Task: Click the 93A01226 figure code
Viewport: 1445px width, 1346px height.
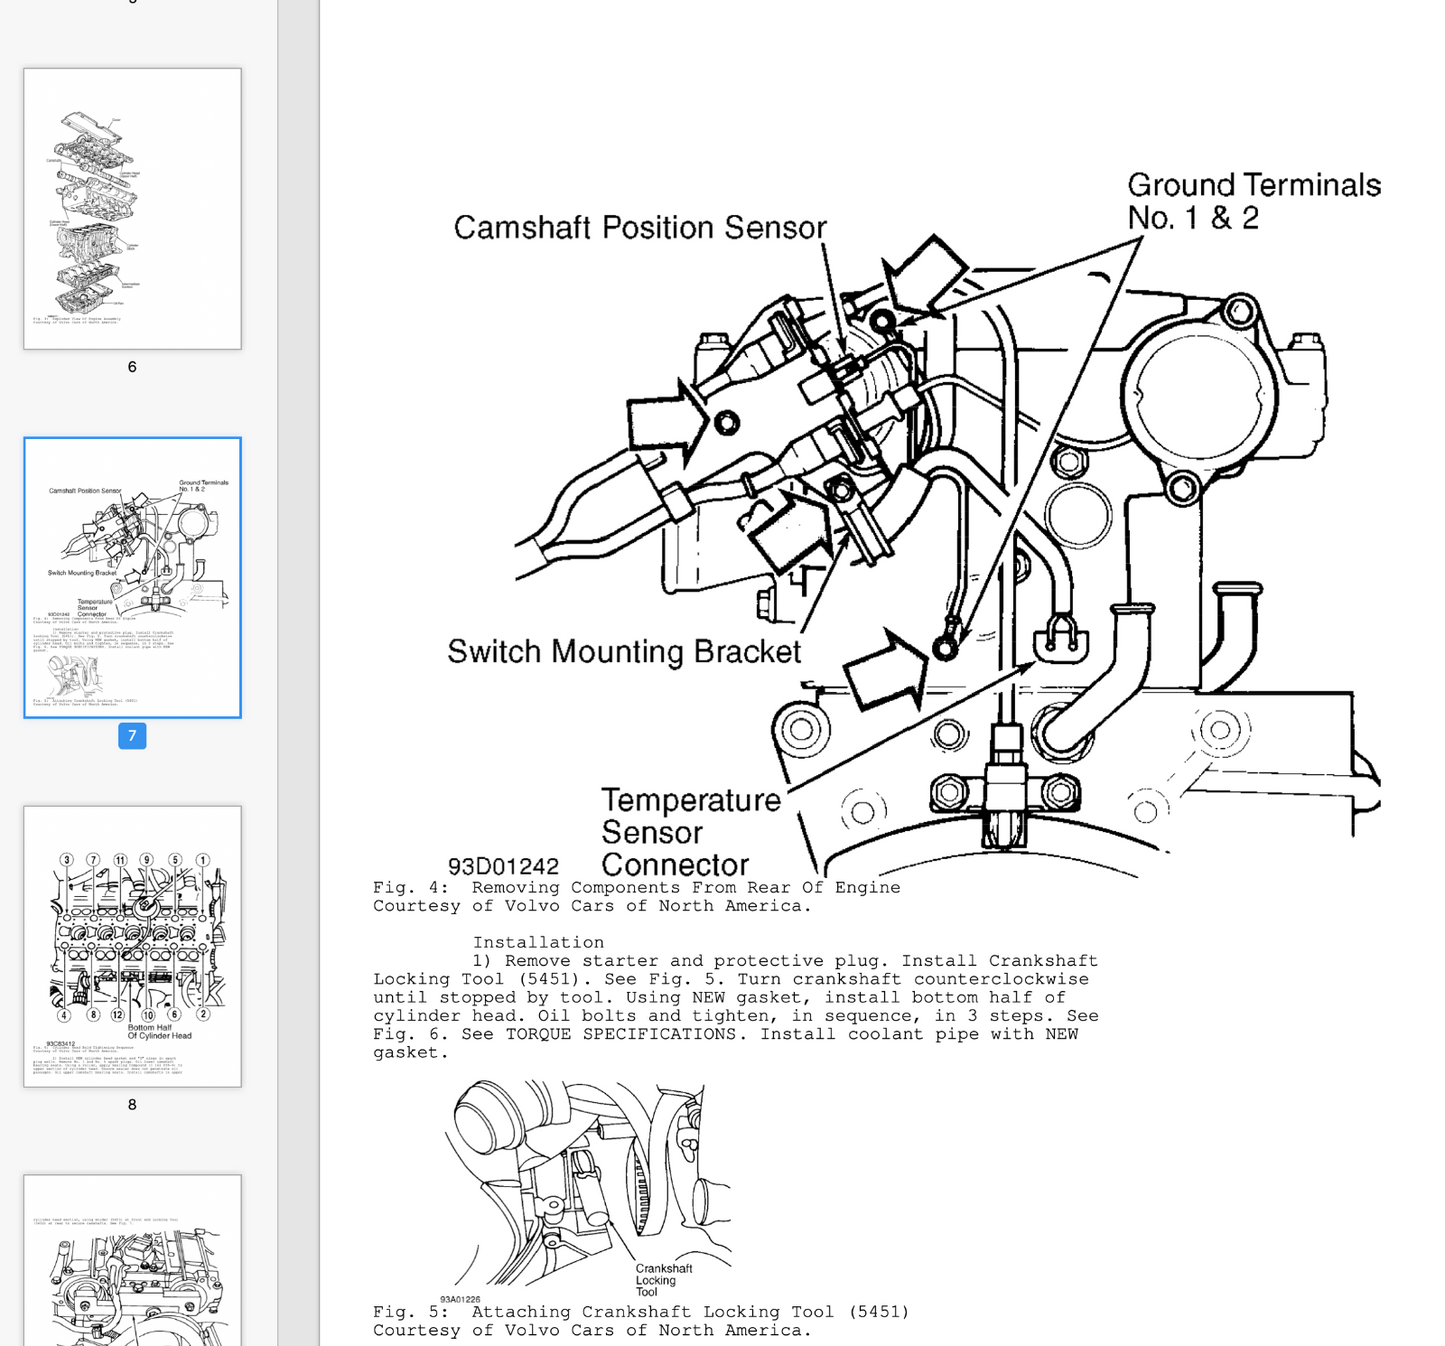Action: (460, 1300)
